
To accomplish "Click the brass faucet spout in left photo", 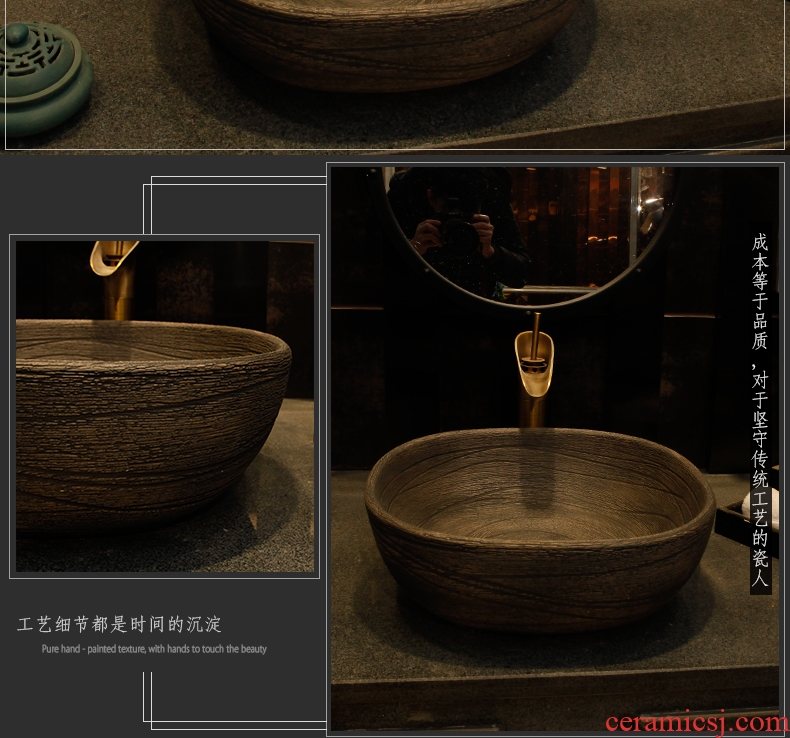I will pyautogui.click(x=110, y=257).
